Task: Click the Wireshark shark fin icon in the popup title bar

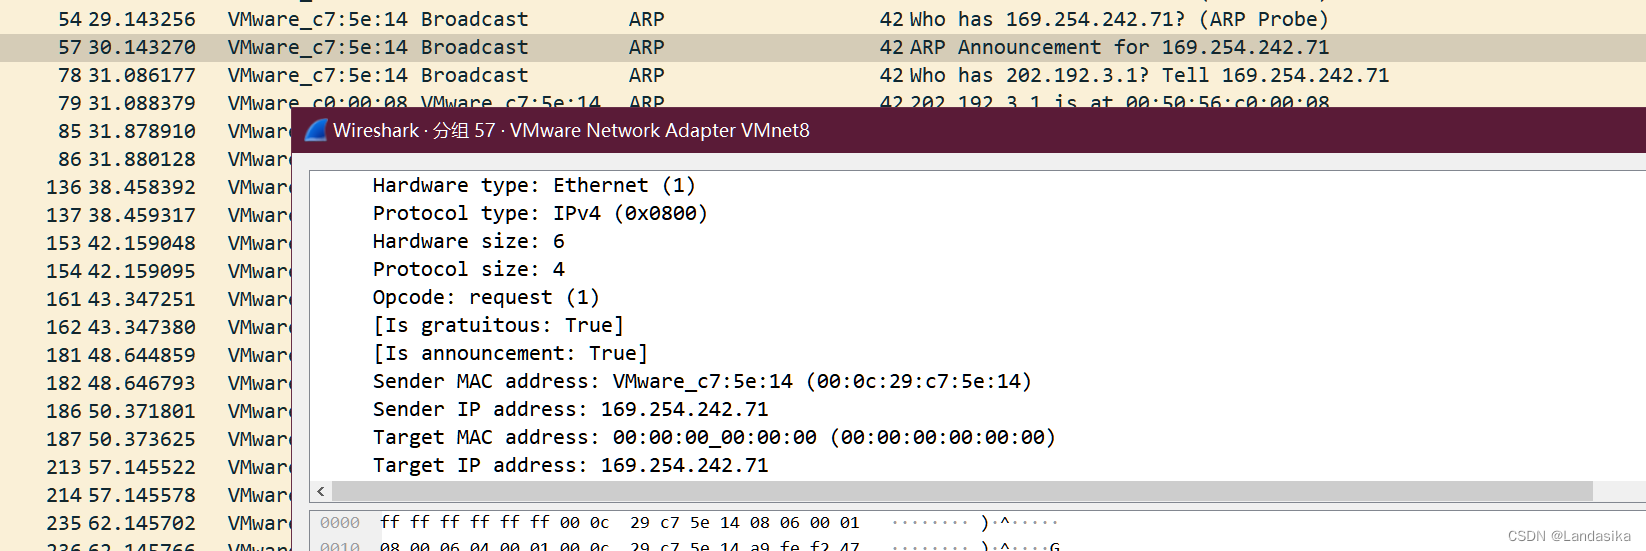Action: (x=316, y=130)
